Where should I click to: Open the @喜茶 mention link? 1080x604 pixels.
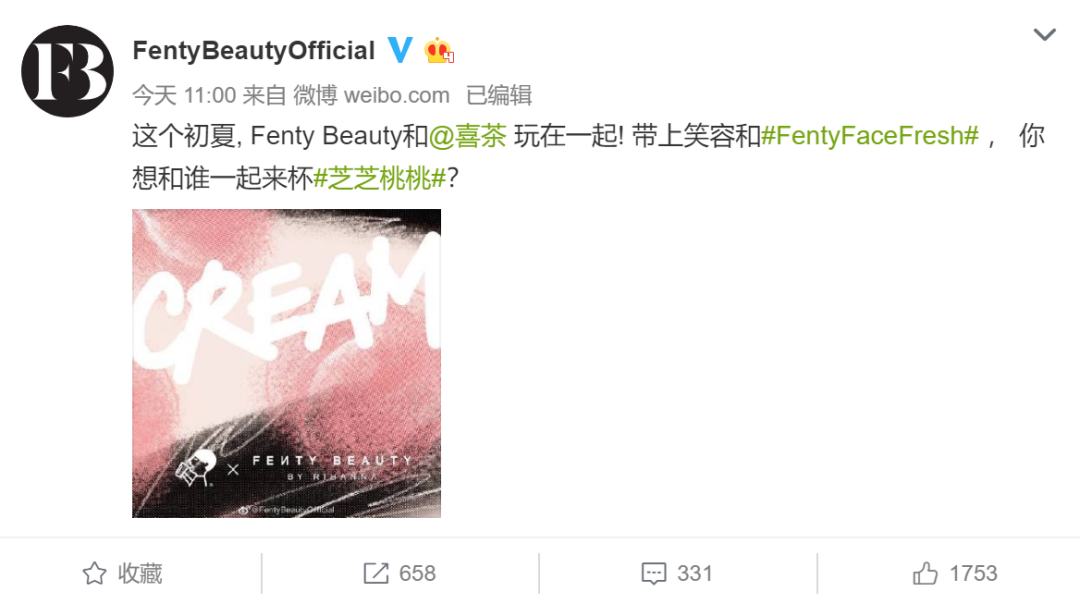468,136
